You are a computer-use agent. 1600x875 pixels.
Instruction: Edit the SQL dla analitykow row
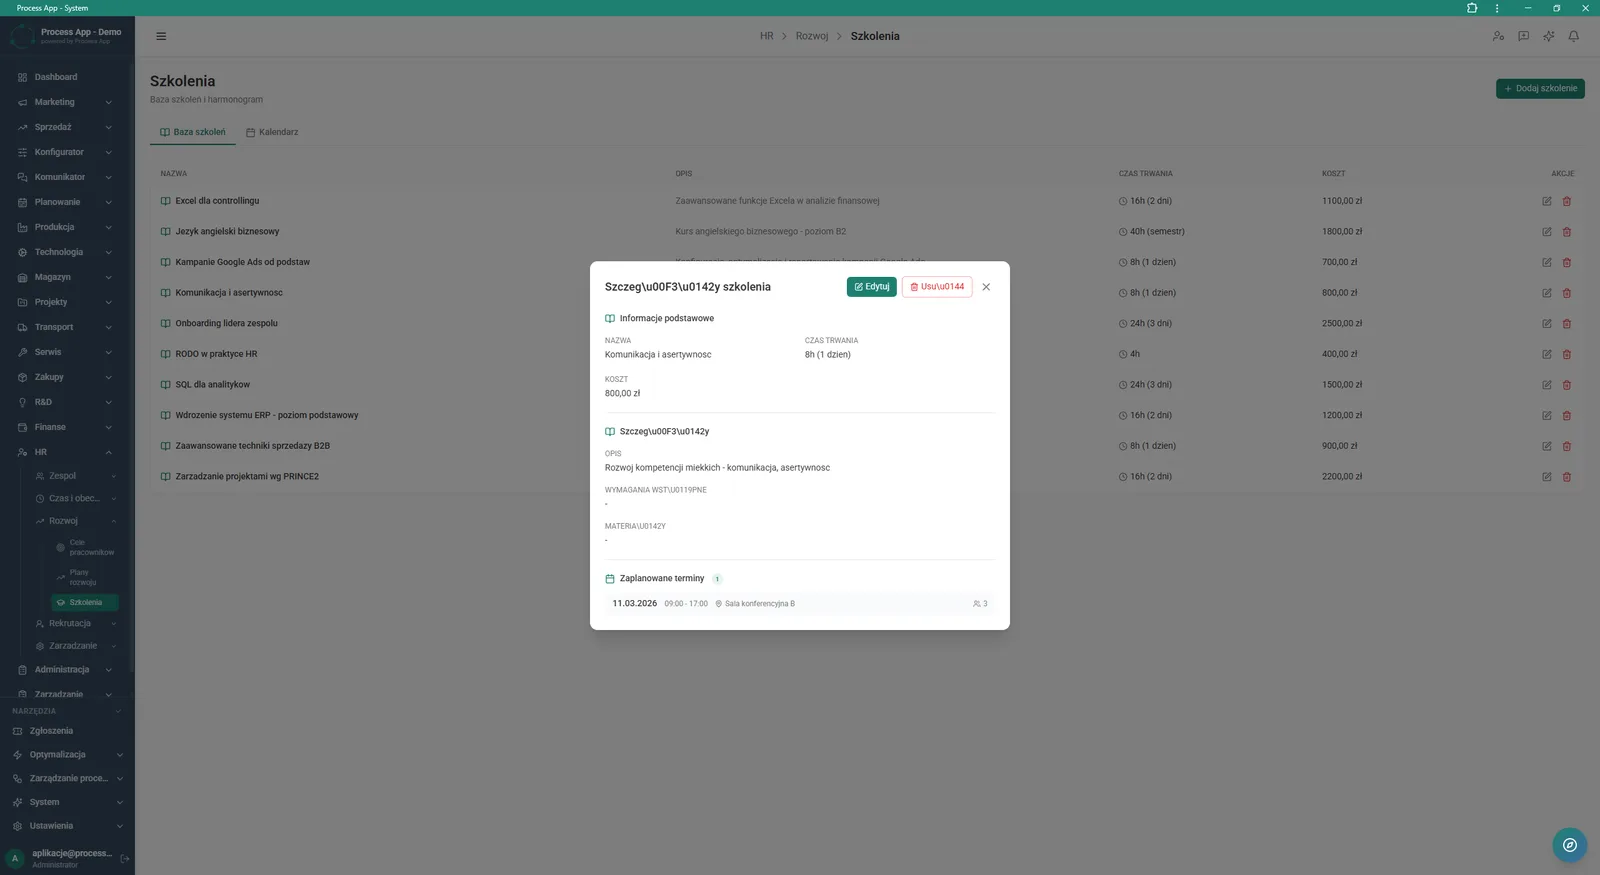point(1546,385)
